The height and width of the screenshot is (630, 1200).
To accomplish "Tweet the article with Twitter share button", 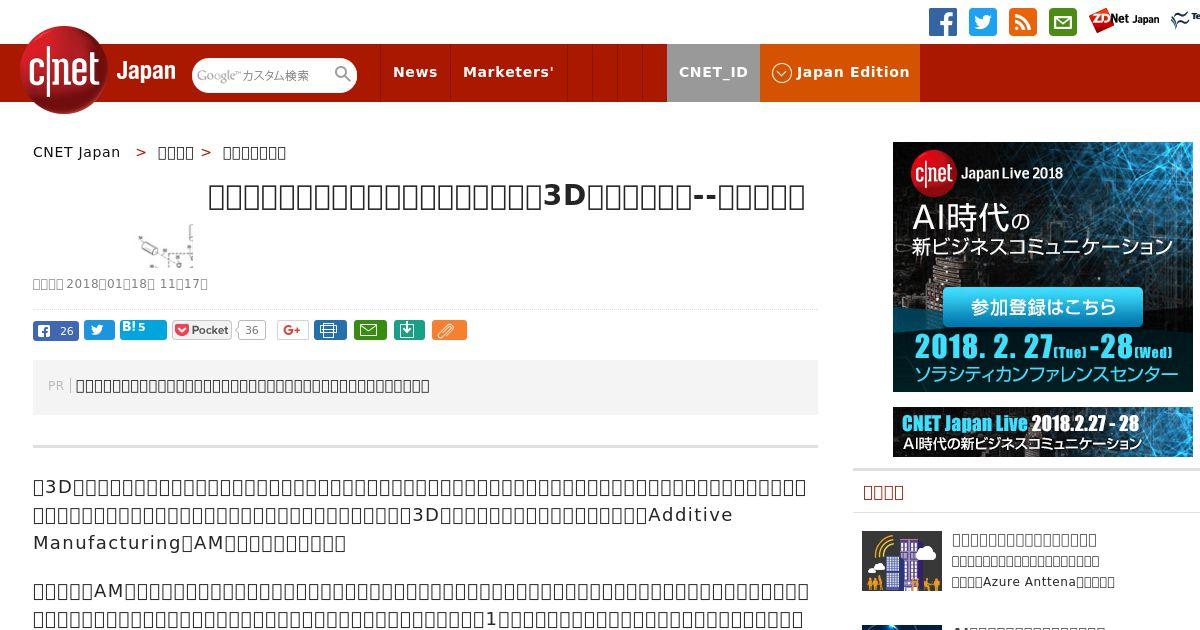I will pyautogui.click(x=99, y=330).
